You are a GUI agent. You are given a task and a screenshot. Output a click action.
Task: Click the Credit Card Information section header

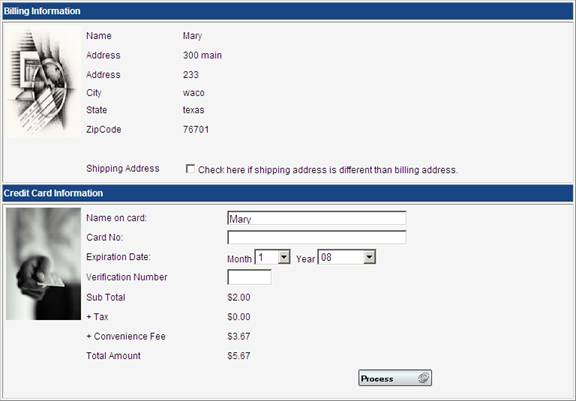tap(288, 193)
